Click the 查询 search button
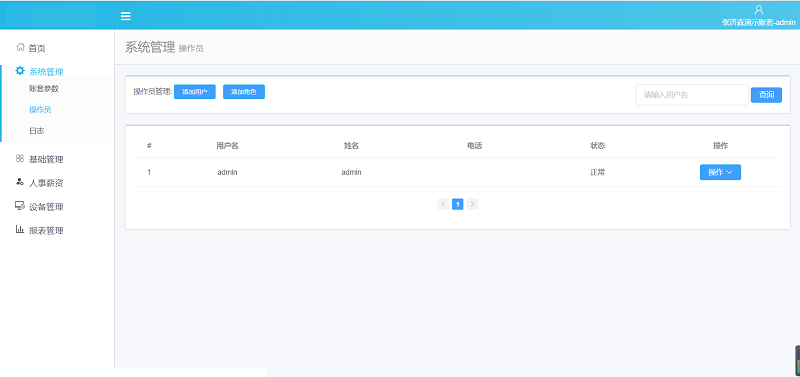Screen dimensions: 800x377 pos(766,95)
